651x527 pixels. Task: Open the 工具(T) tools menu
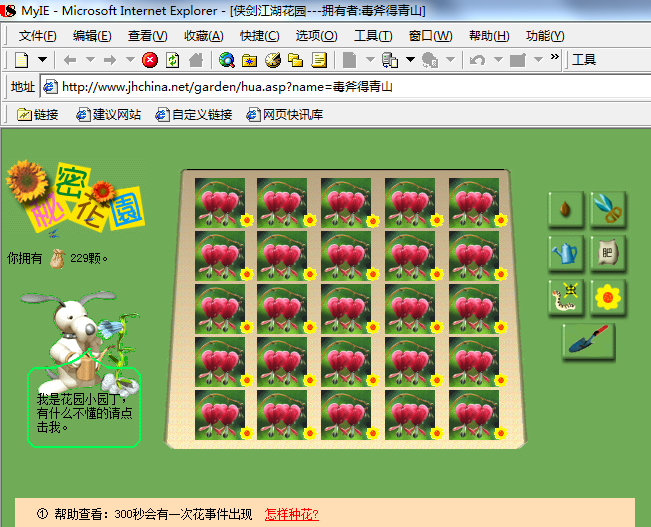[x=373, y=36]
